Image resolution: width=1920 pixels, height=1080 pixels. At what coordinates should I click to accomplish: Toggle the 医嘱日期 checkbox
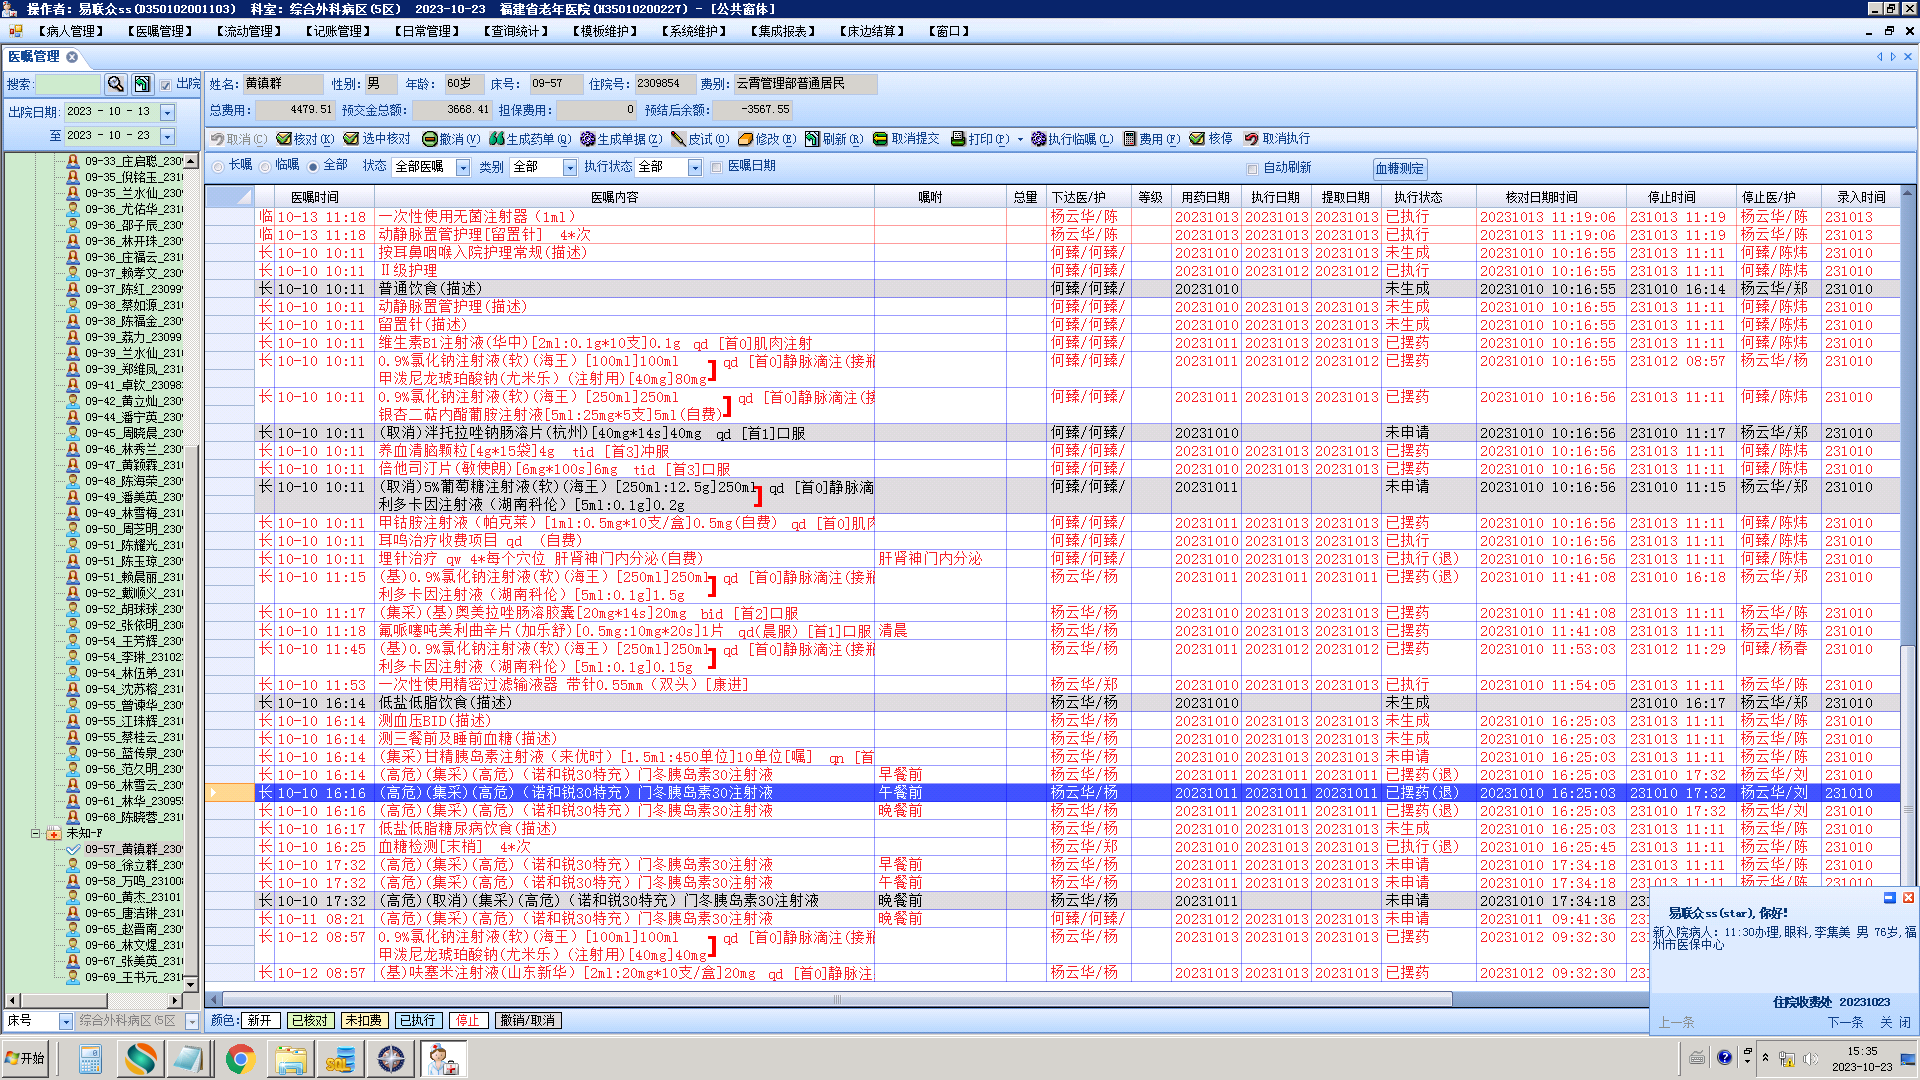716,167
